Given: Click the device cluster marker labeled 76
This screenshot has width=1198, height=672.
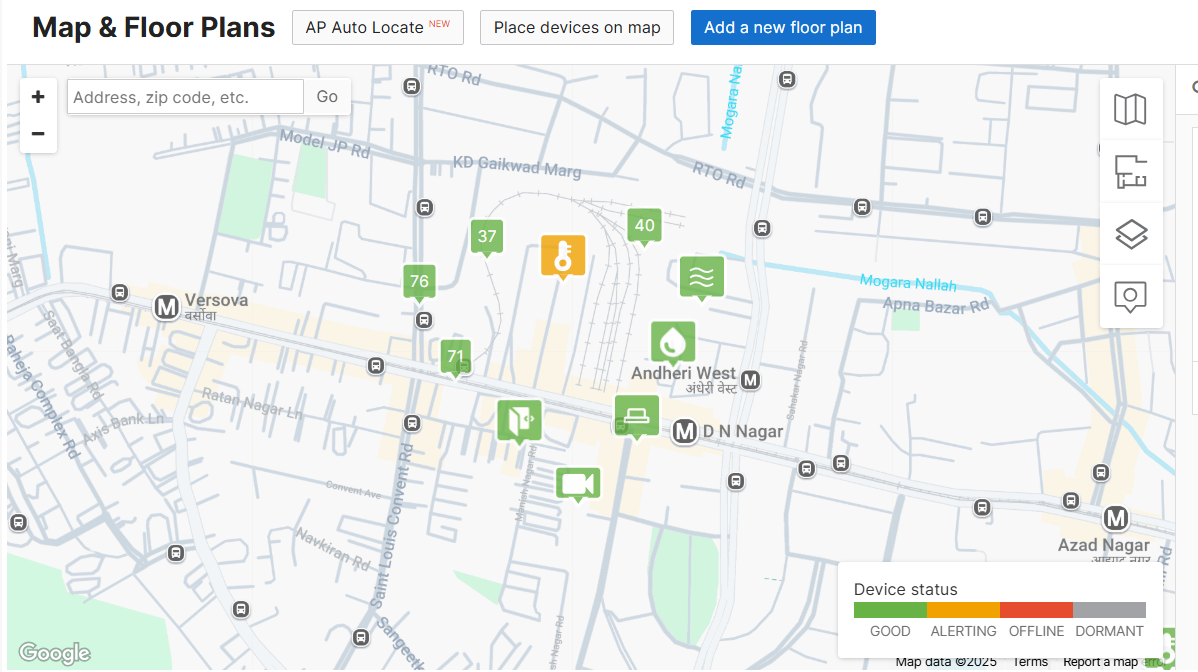Looking at the screenshot, I should point(419,281).
